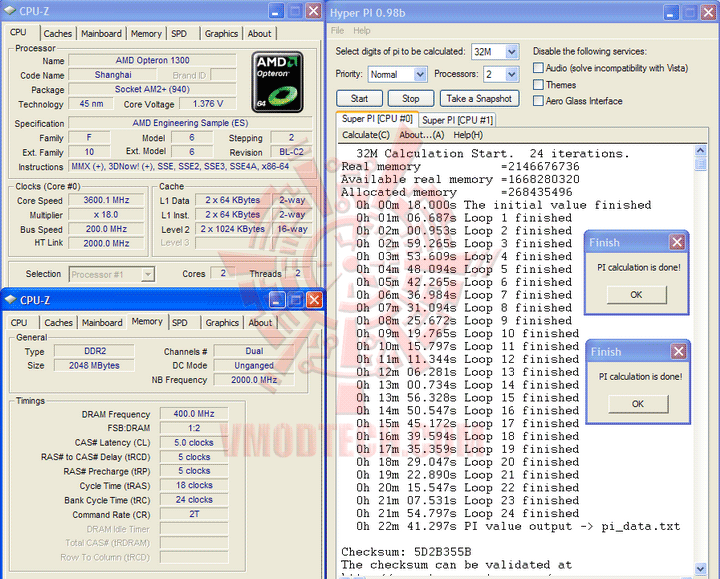Click the processor Name field AMD Opteron 1300
Screen dimensions: 720x579
152,60
